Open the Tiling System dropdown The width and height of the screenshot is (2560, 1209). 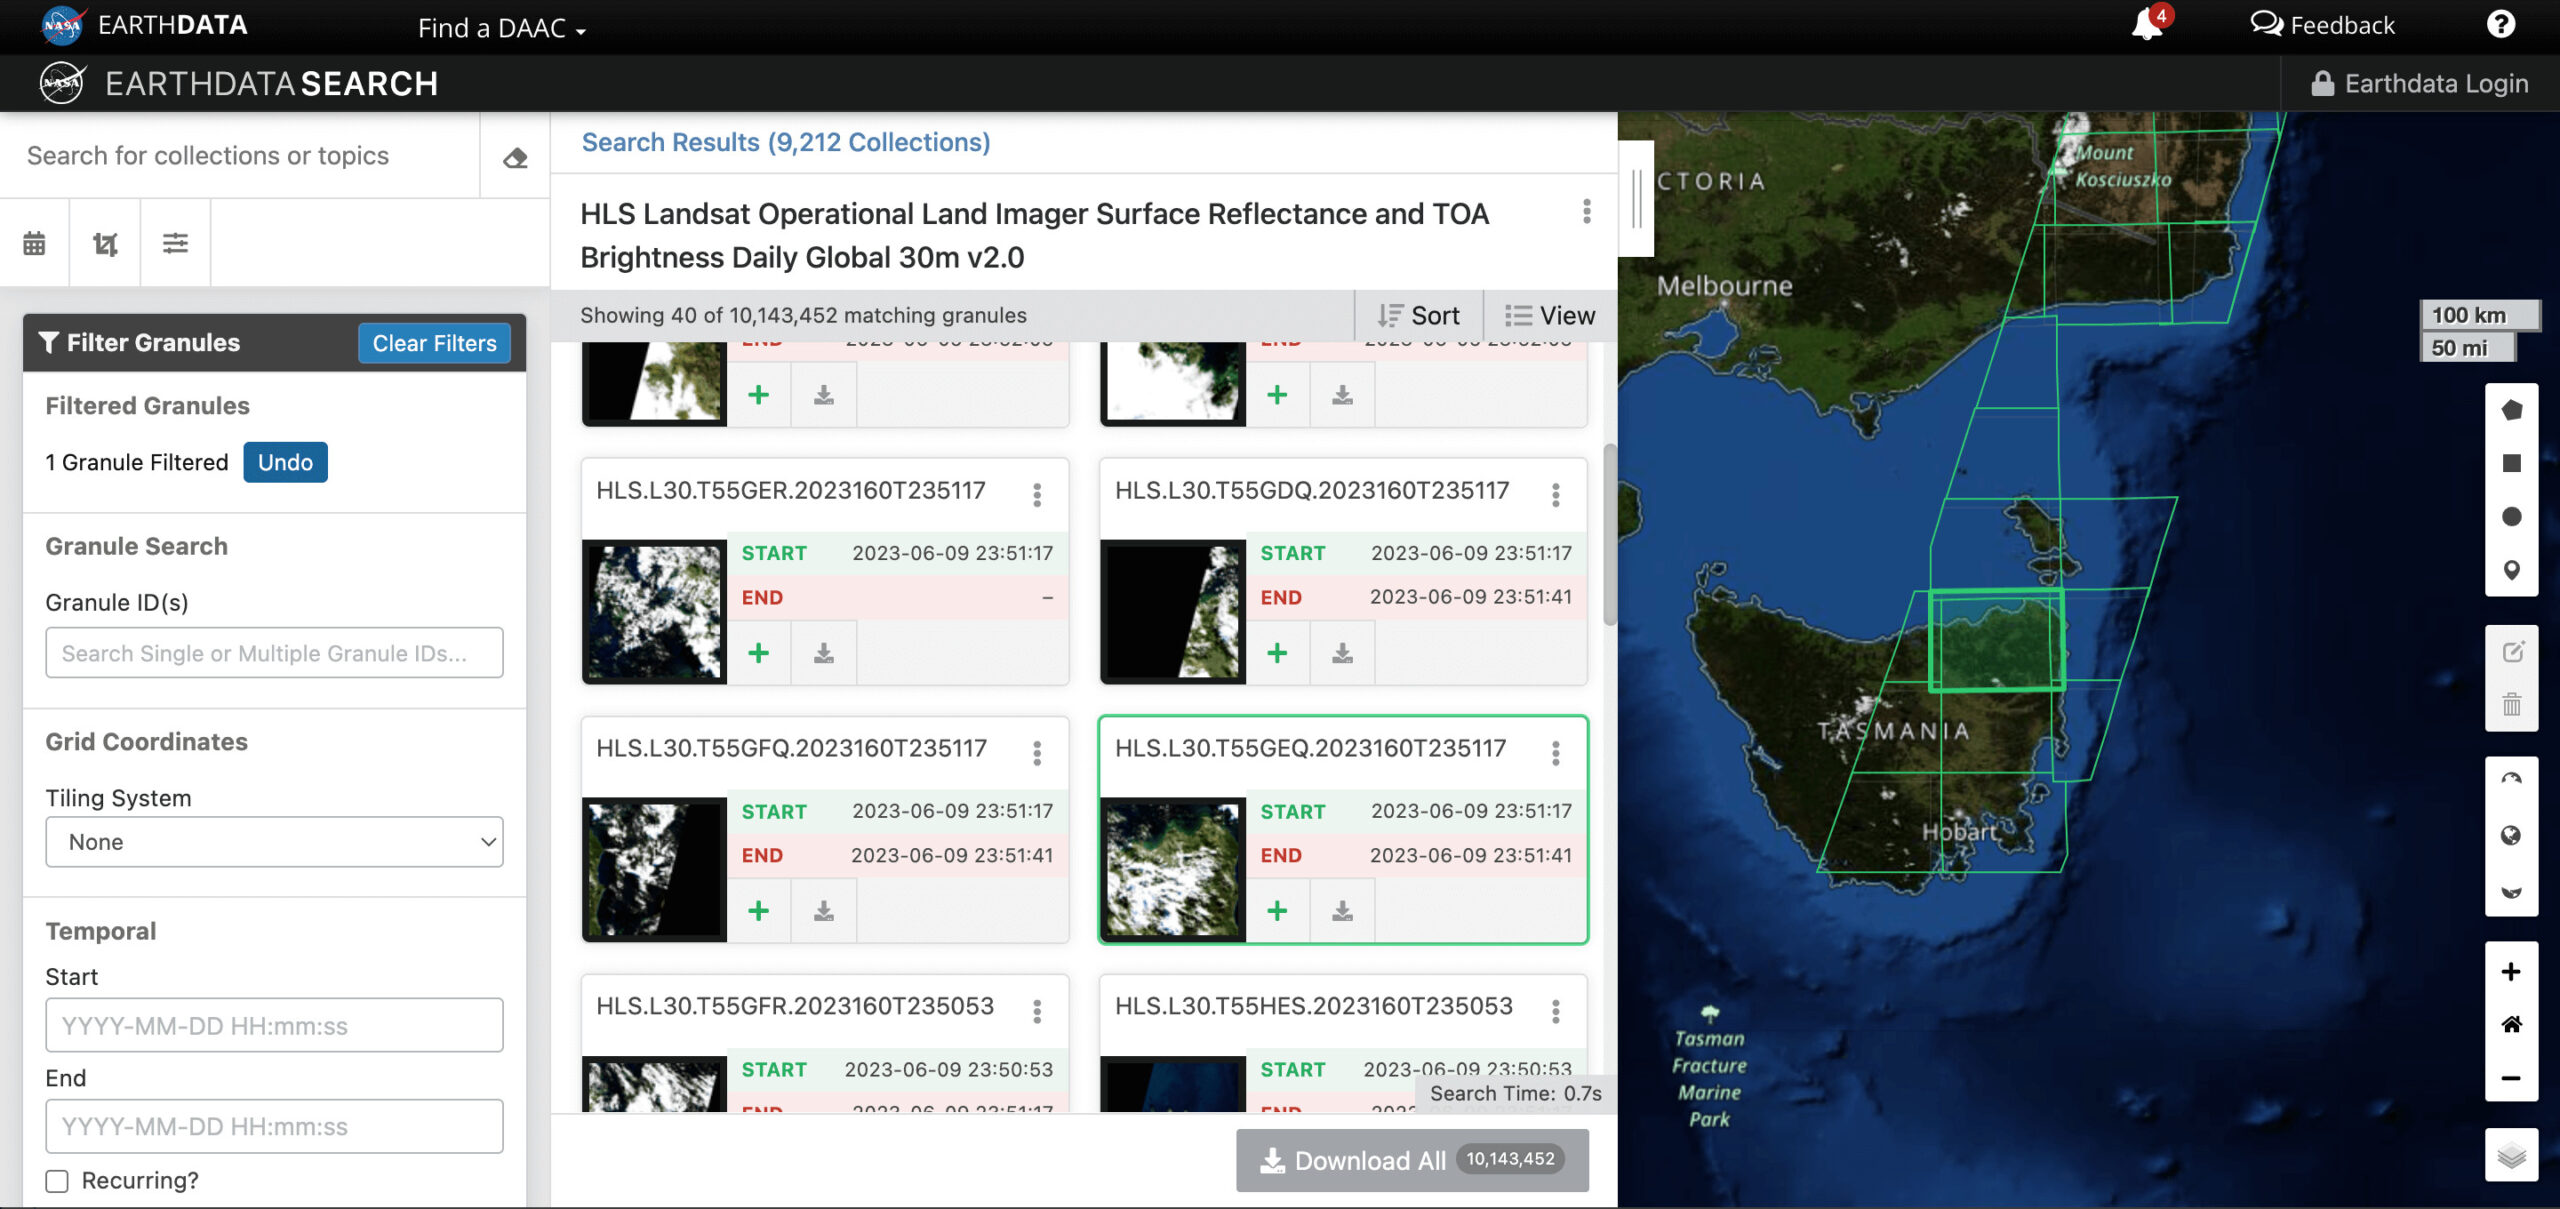(x=274, y=842)
